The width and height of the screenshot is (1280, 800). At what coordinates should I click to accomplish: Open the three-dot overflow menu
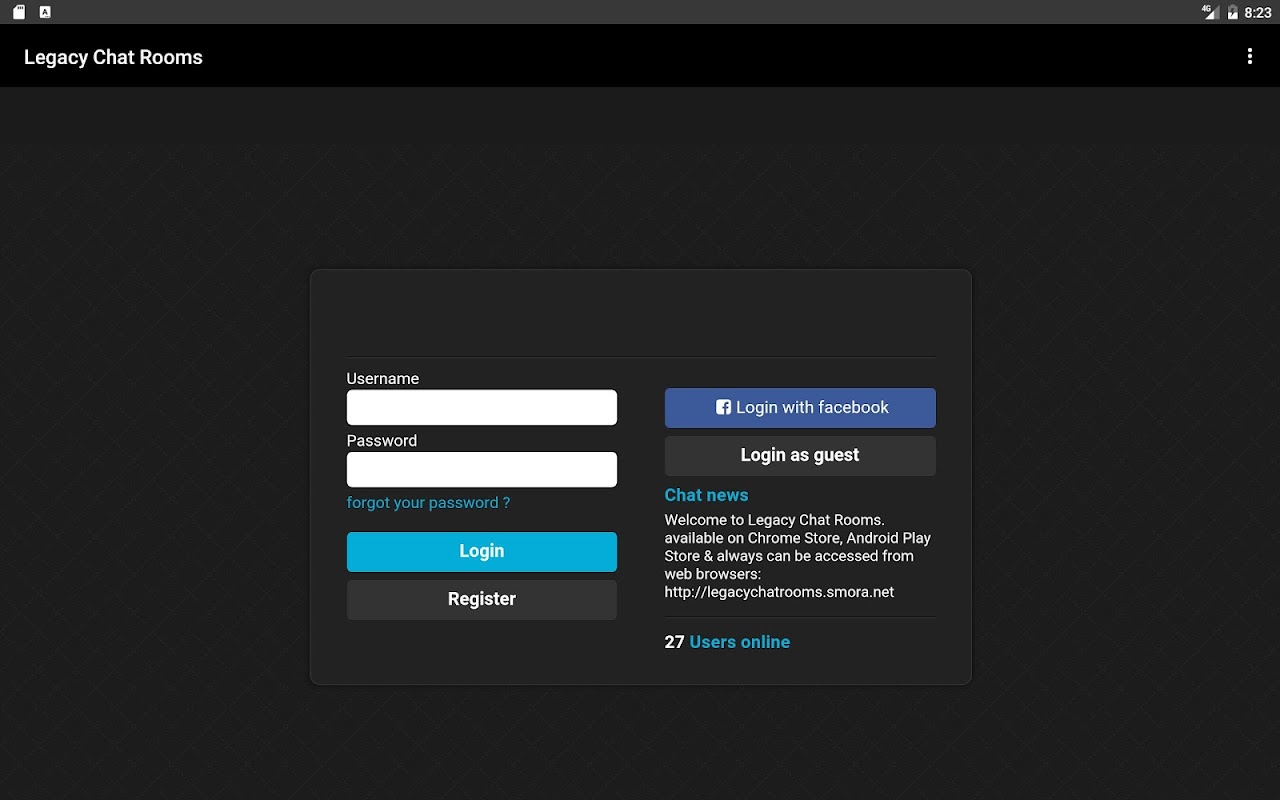(x=1249, y=56)
